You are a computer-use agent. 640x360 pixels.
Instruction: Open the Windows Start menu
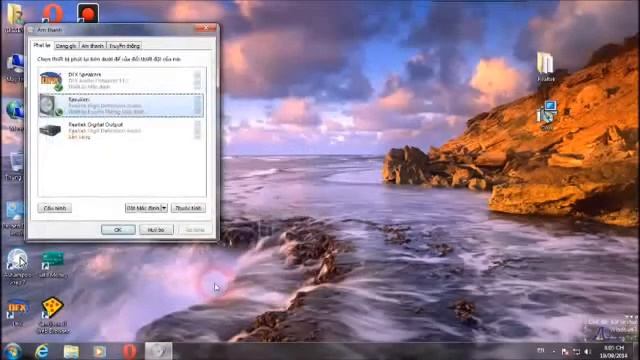(x=12, y=351)
